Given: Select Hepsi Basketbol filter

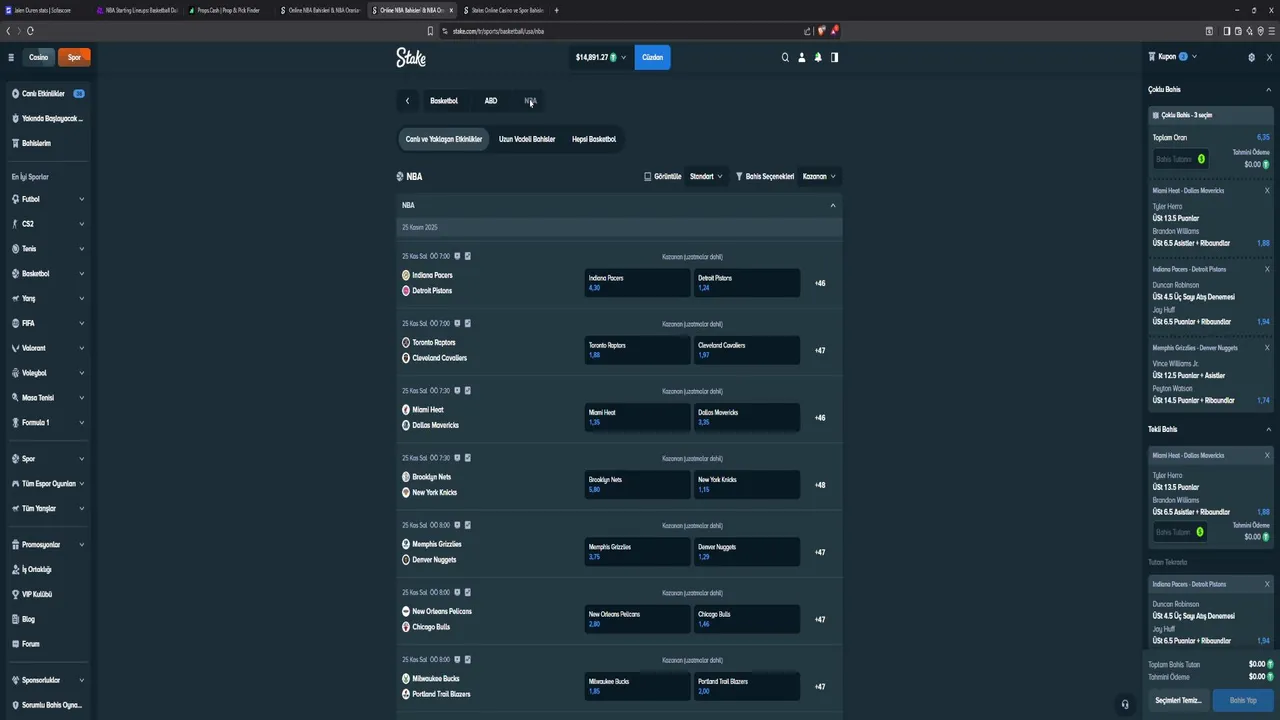Looking at the screenshot, I should coord(594,139).
